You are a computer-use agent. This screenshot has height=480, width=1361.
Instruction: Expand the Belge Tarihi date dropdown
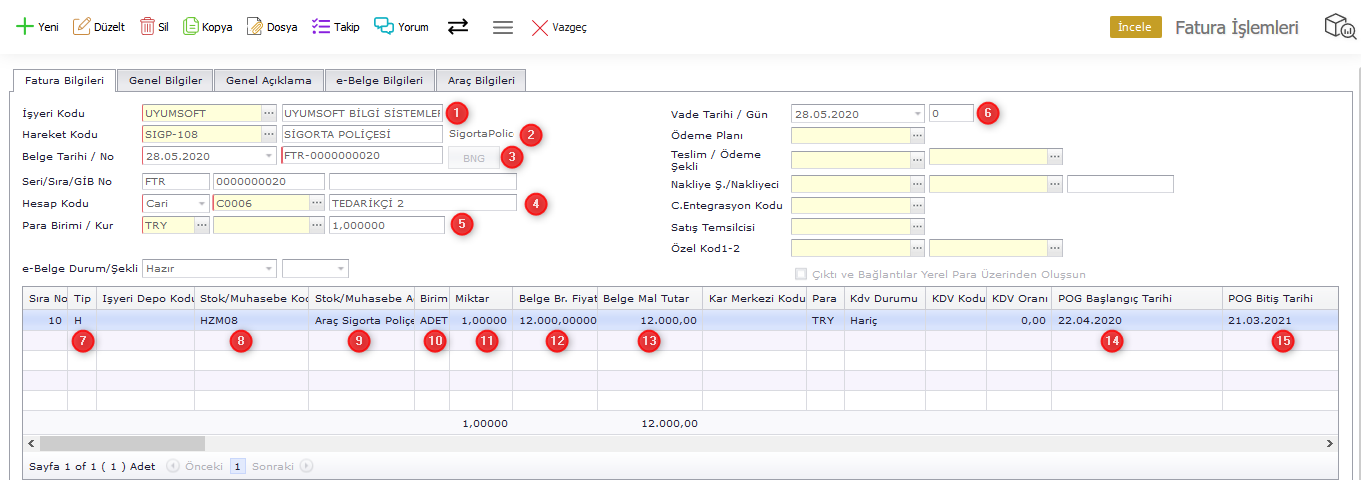click(x=269, y=156)
